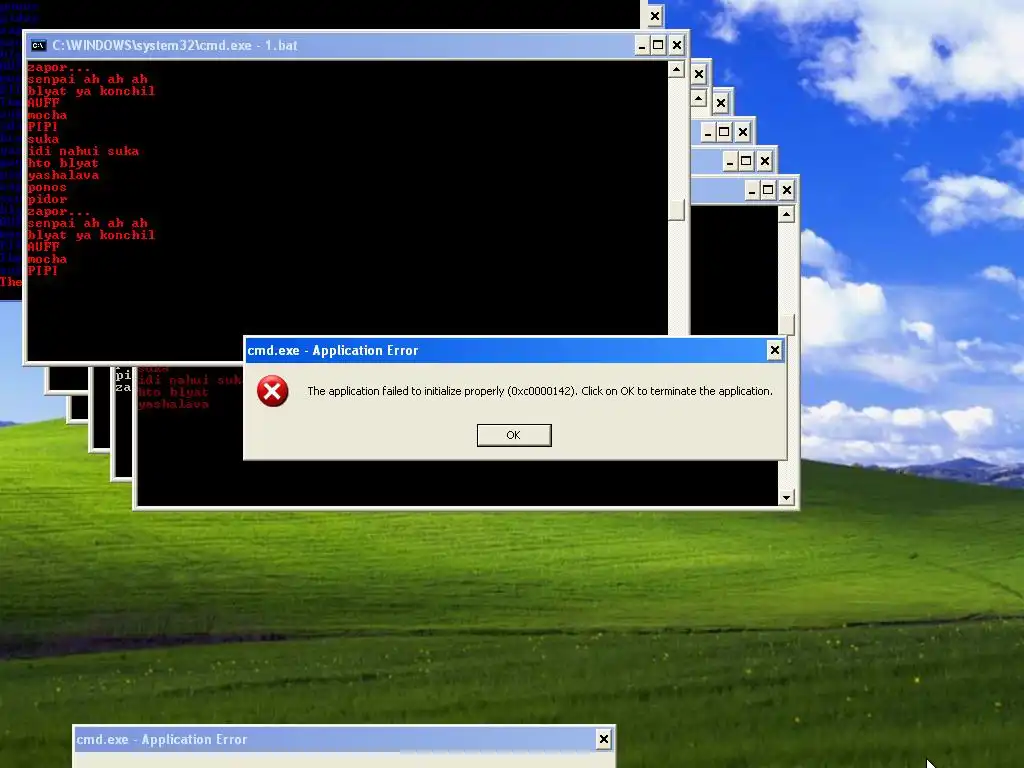Close the bottom Application Error dialog
1024x768 pixels.
[x=603, y=739]
